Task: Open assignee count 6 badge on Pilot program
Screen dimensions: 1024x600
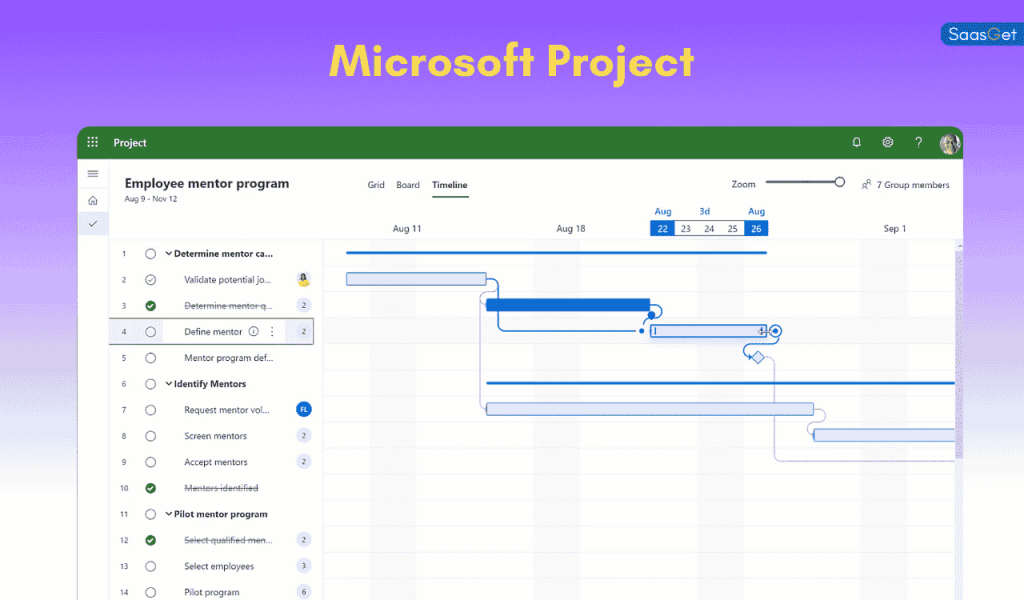Action: pyautogui.click(x=304, y=592)
